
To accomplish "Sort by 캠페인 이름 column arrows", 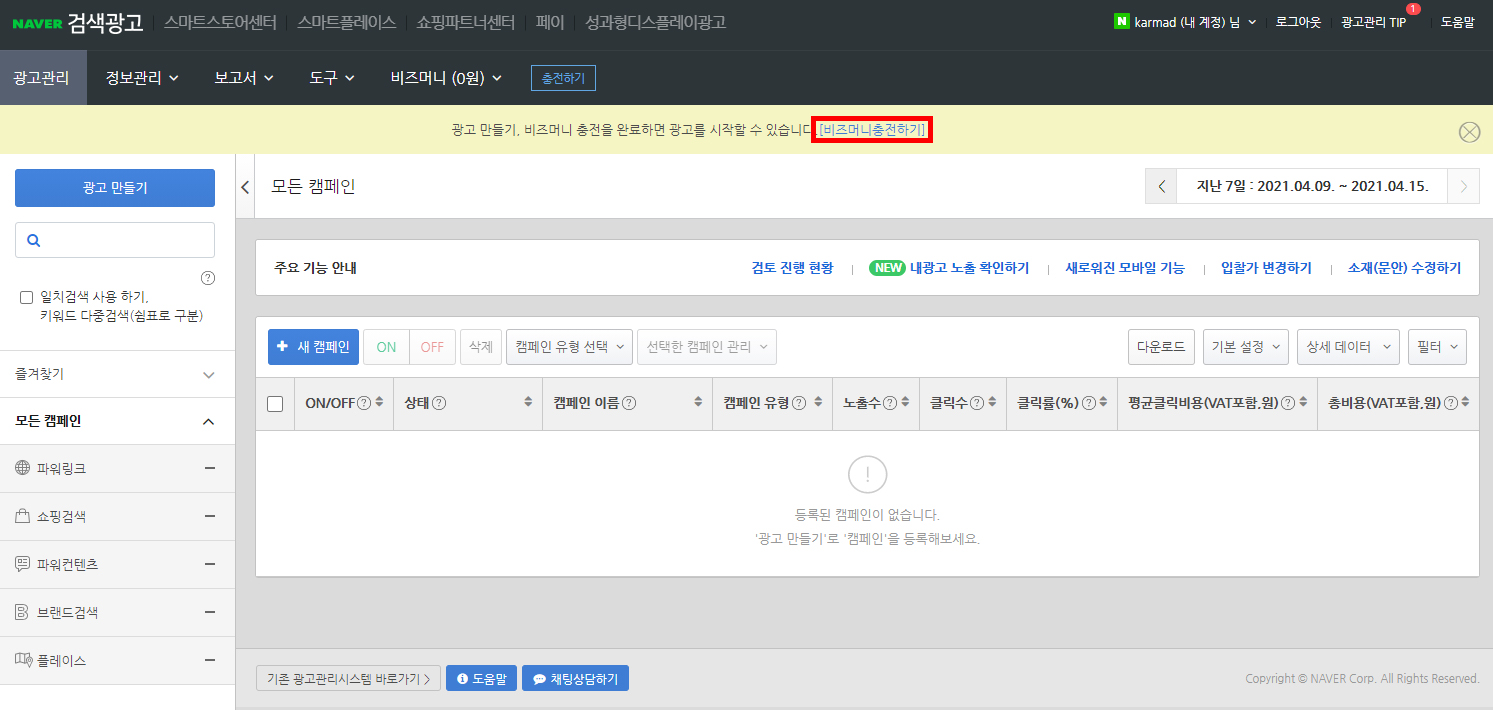I will [698, 403].
